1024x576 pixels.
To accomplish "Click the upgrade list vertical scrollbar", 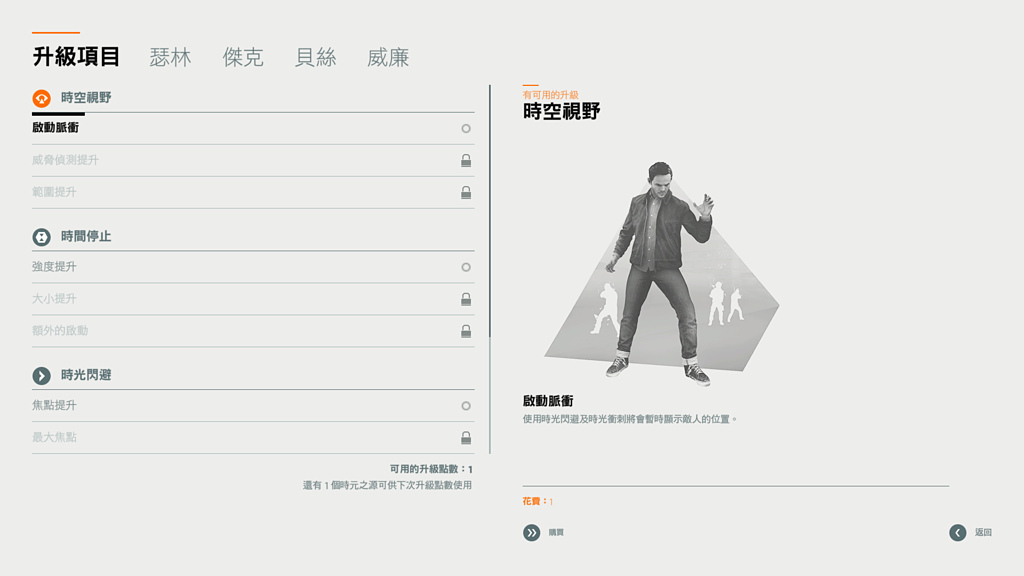I will click(490, 212).
